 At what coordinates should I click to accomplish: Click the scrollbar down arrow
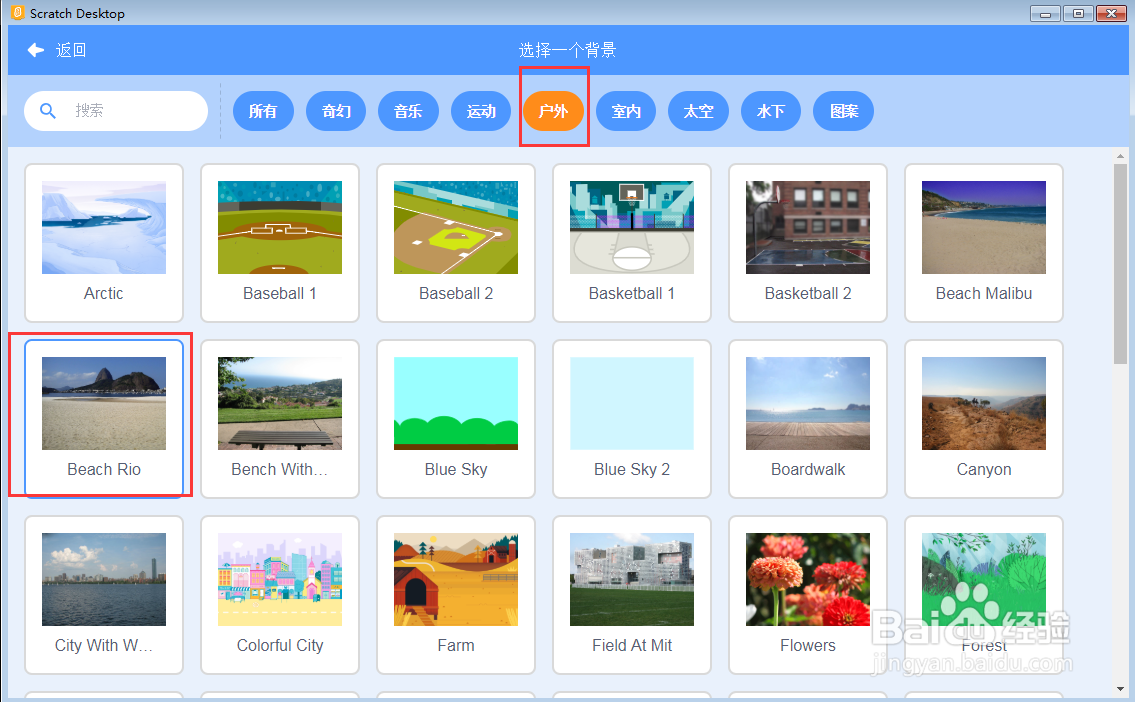click(x=1120, y=689)
